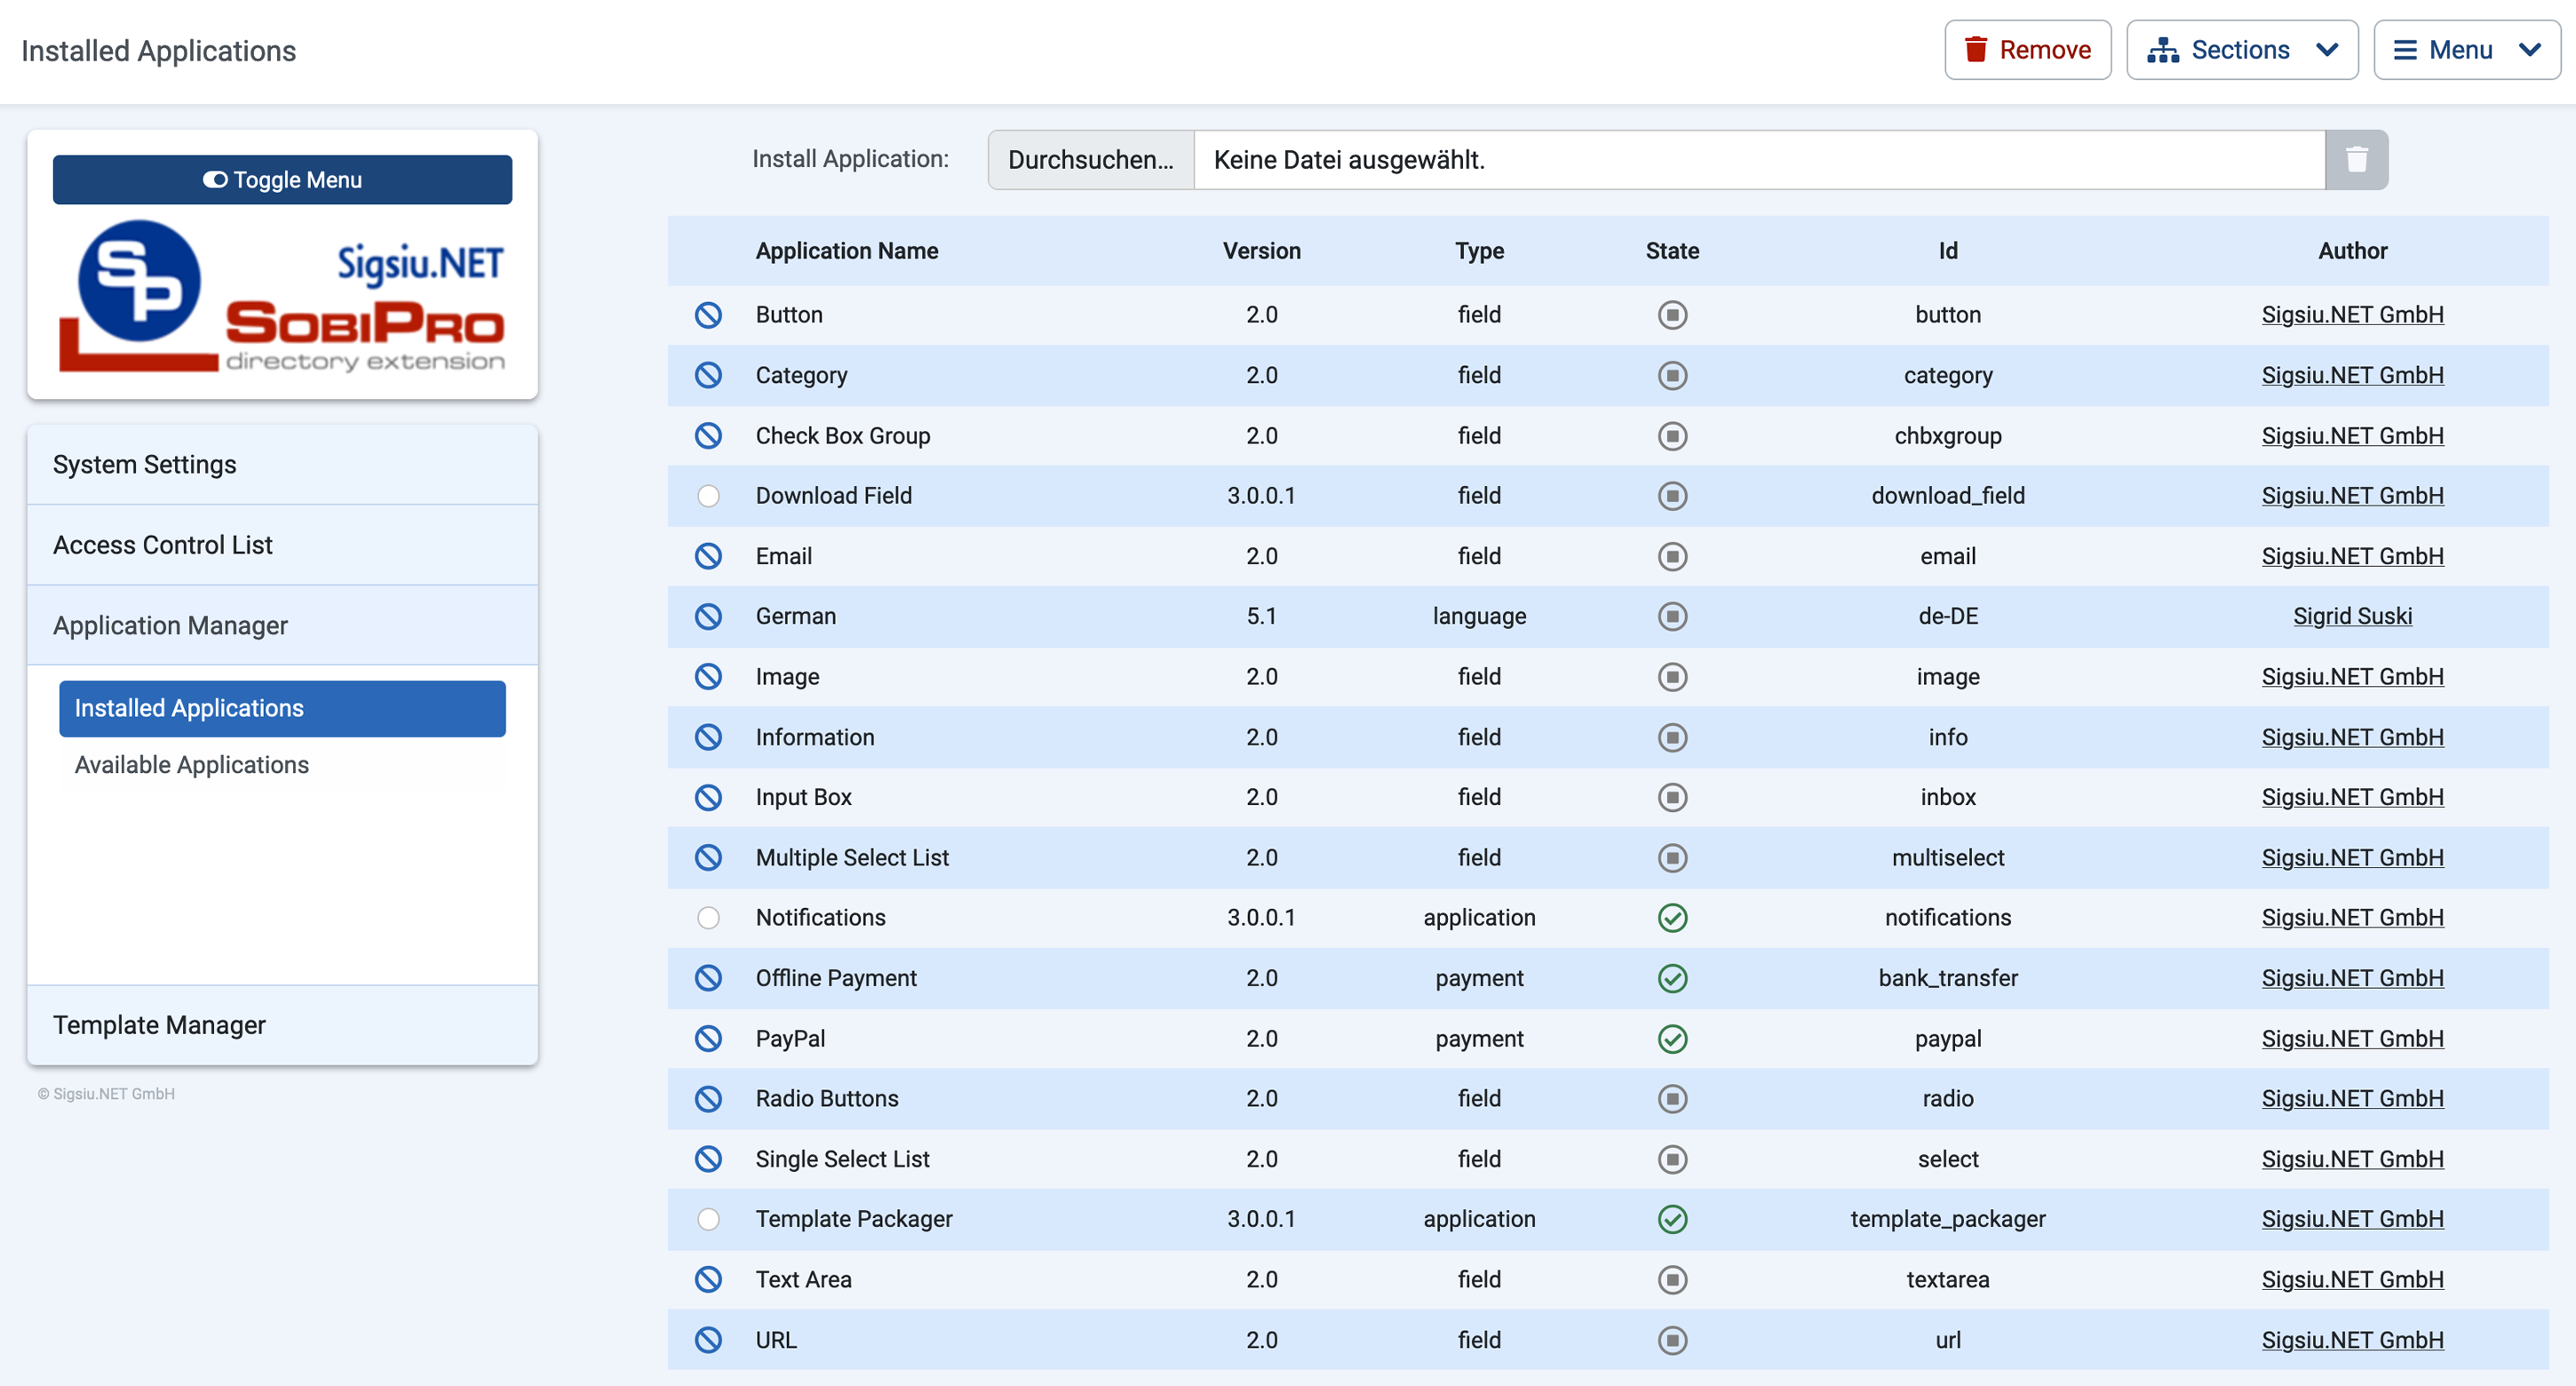2576x1386 pixels.
Task: Click the locked state icon for Button
Action: pos(1672,314)
